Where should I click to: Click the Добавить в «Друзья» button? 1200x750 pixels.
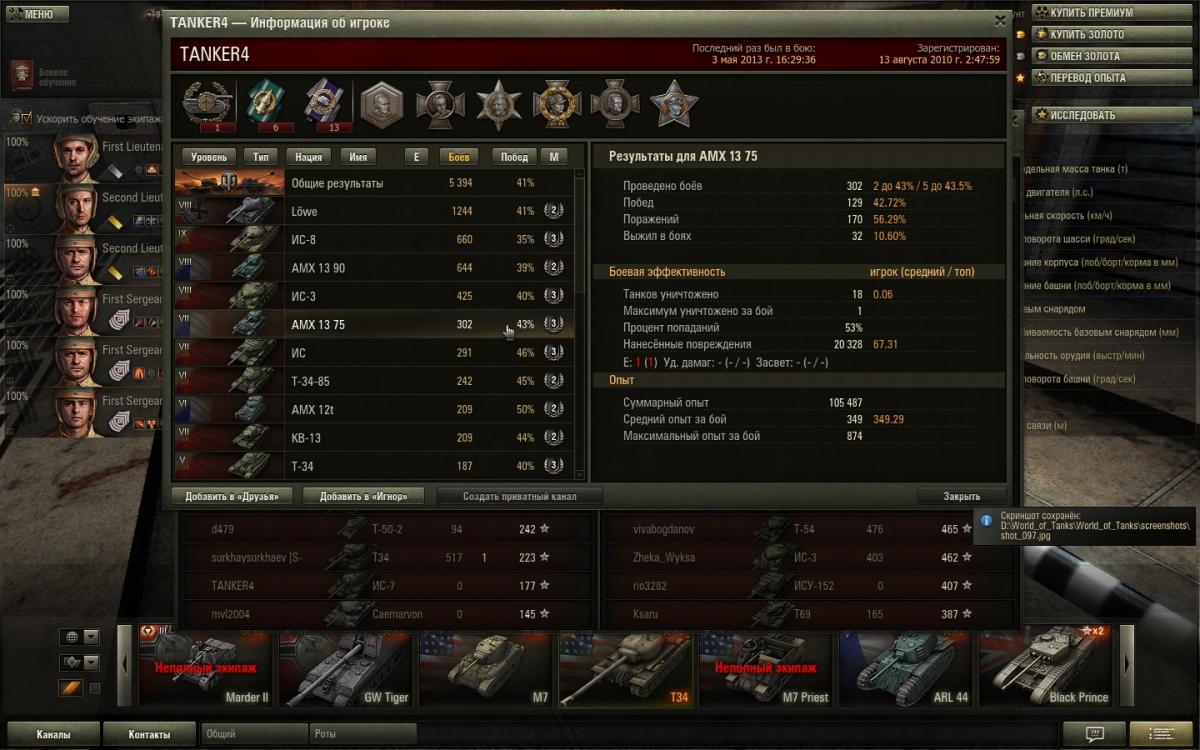[x=232, y=496]
